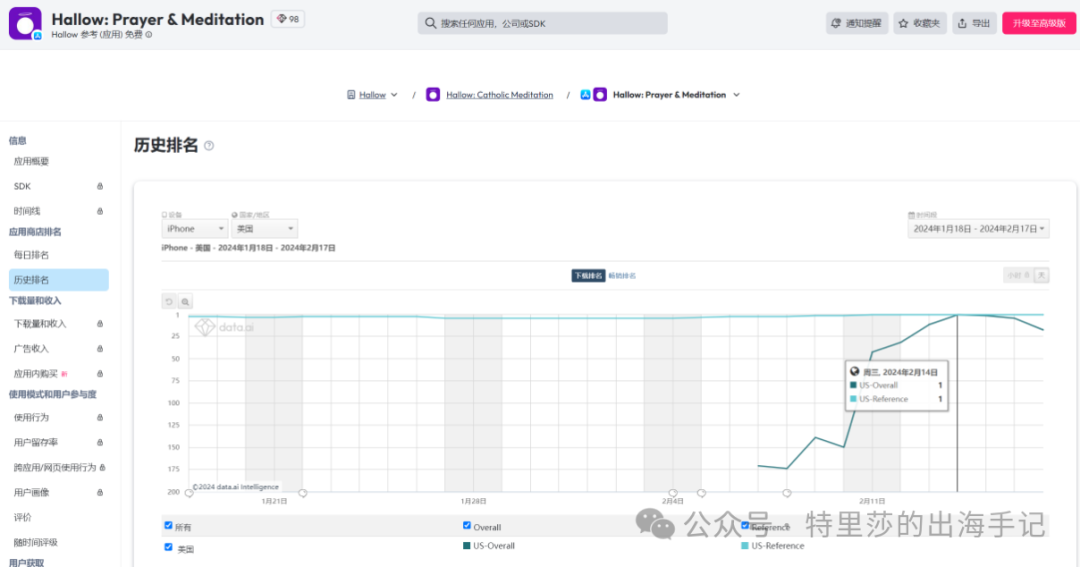Click the info icon beside 免费
Viewport: 1080px width, 567px height.
coord(149,34)
